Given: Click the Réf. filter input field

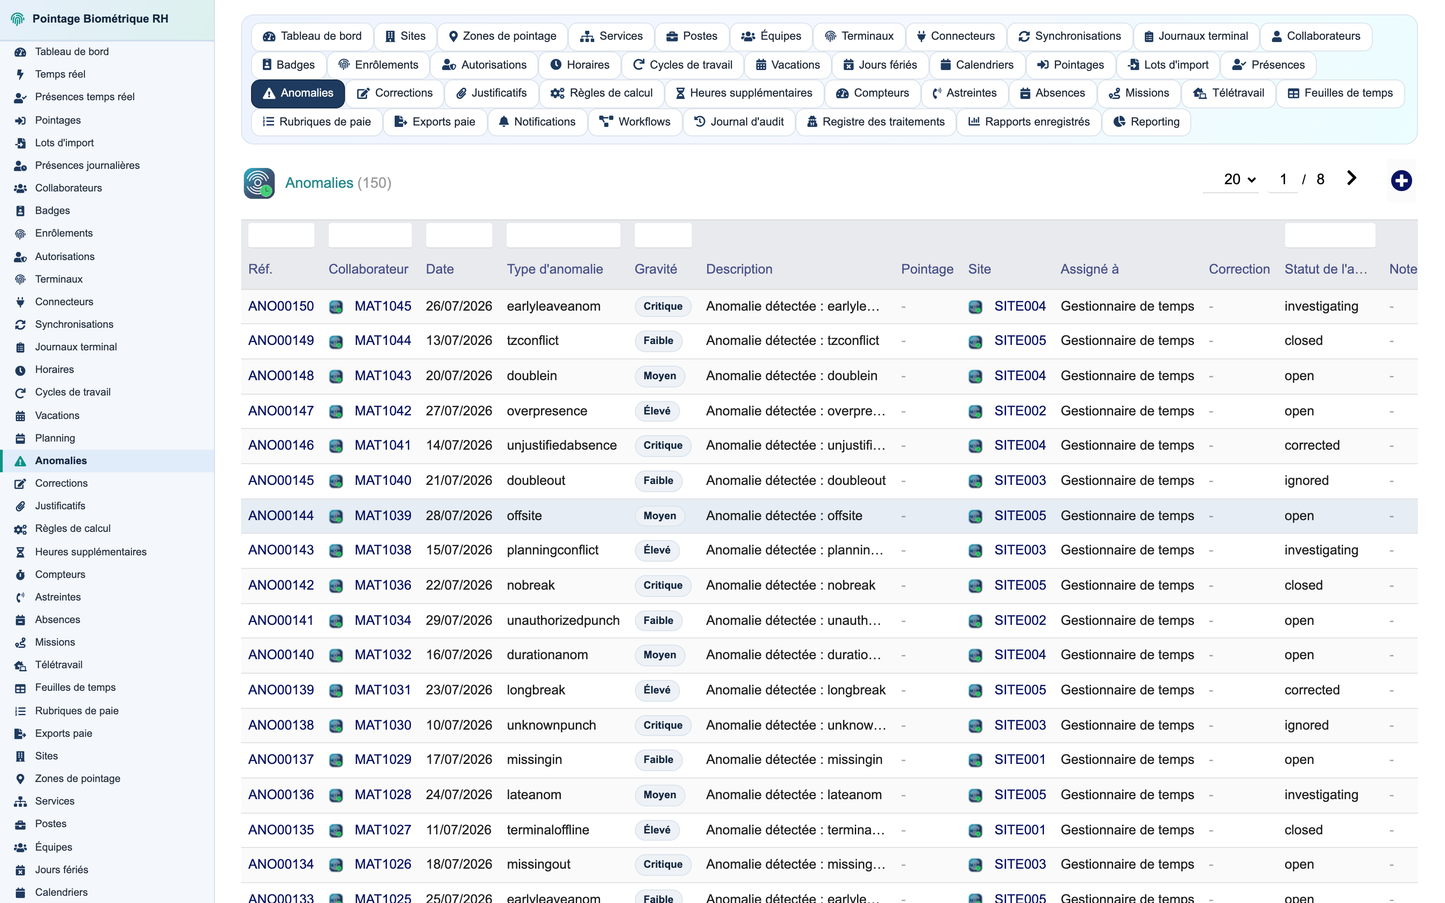Looking at the screenshot, I should coord(281,235).
